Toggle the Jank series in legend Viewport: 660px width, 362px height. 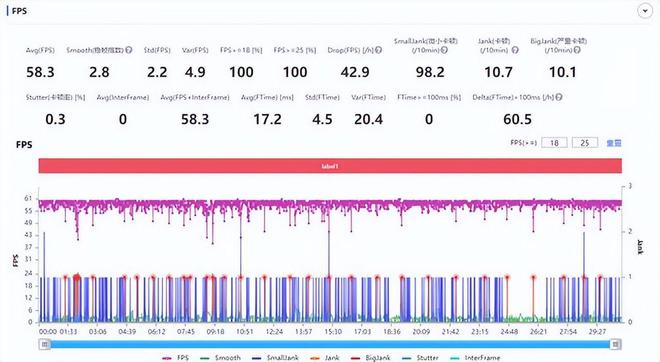point(325,358)
